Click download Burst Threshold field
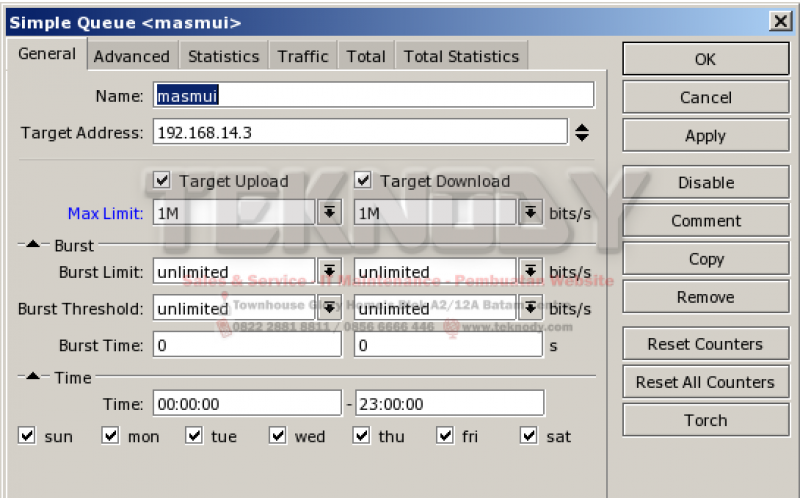The height and width of the screenshot is (500, 800). click(x=435, y=308)
